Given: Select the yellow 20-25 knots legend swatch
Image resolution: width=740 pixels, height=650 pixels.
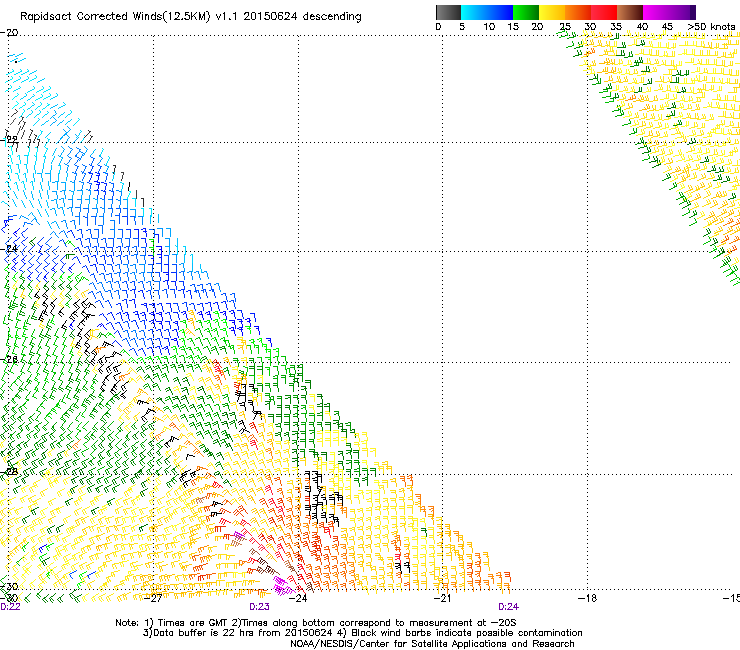Looking at the screenshot, I should (552, 12).
